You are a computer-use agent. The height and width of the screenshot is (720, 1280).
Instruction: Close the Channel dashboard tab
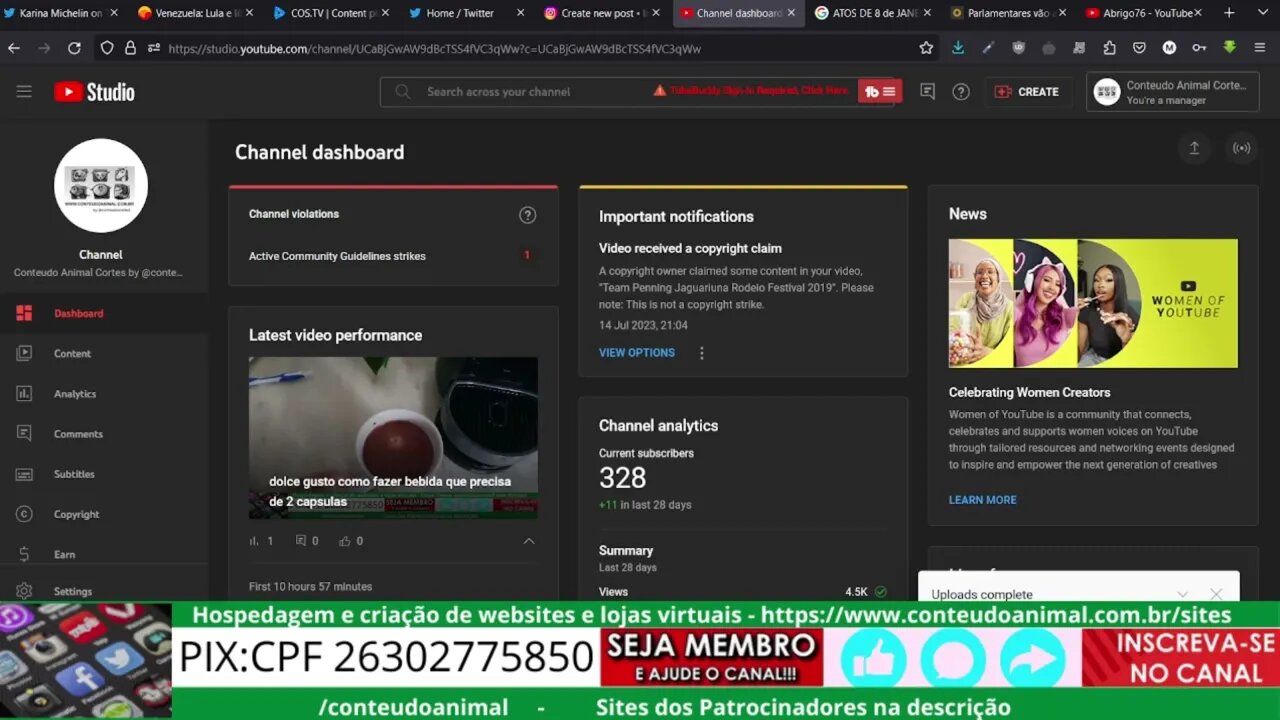(791, 13)
